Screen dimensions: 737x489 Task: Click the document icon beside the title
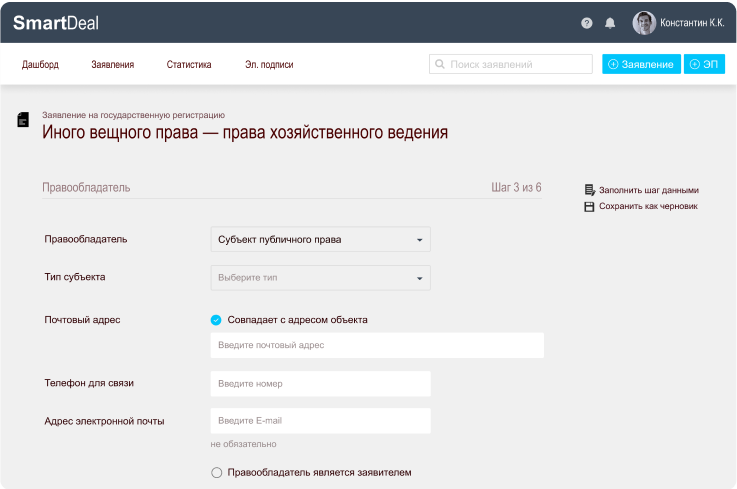[x=23, y=119]
